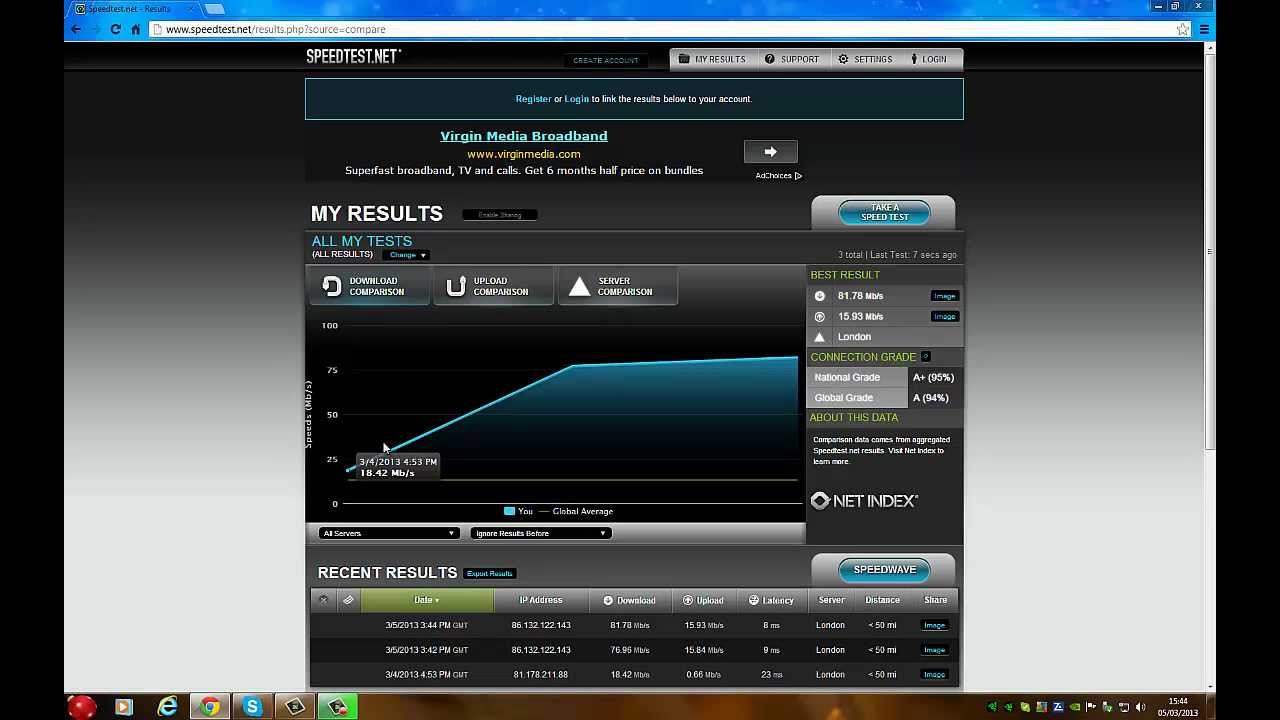Click the ad's arrow button
The height and width of the screenshot is (720, 1280).
coord(770,152)
